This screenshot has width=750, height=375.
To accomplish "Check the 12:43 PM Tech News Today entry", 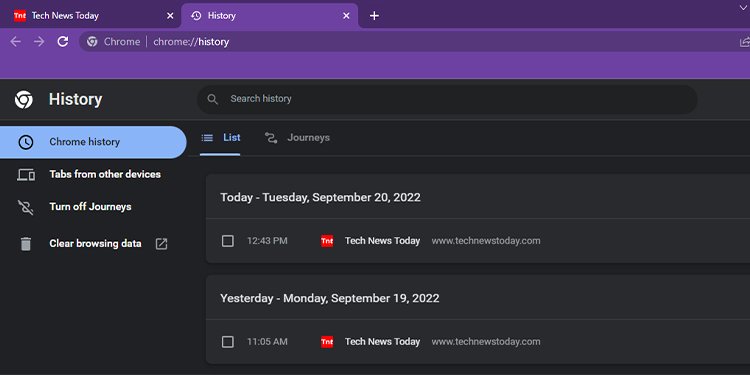I will (x=228, y=241).
